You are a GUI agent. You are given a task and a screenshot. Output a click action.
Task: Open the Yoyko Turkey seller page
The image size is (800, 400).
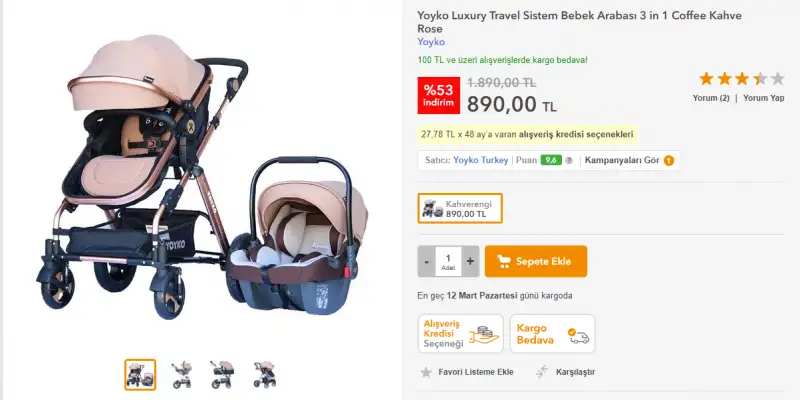pos(481,160)
